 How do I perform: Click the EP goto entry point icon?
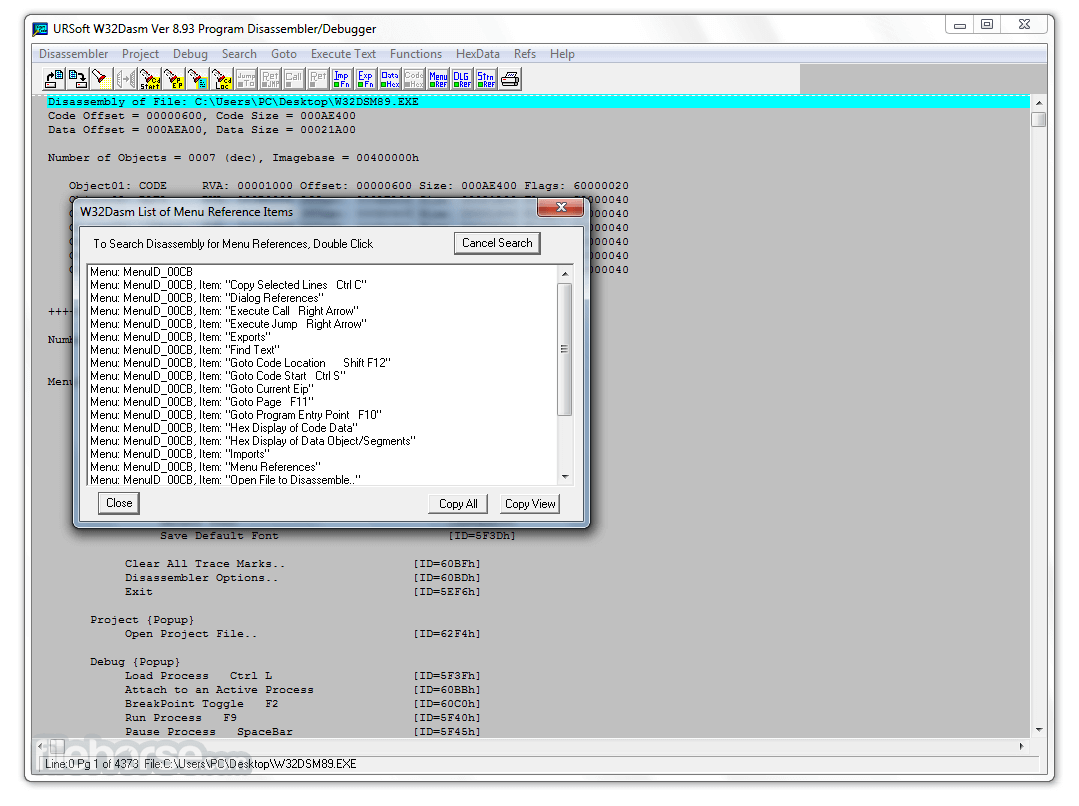pyautogui.click(x=174, y=79)
